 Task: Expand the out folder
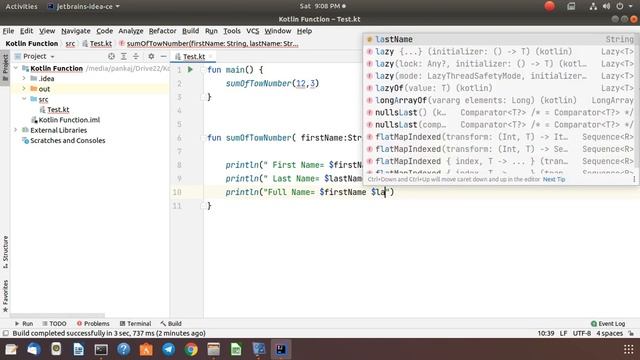pos(24,89)
